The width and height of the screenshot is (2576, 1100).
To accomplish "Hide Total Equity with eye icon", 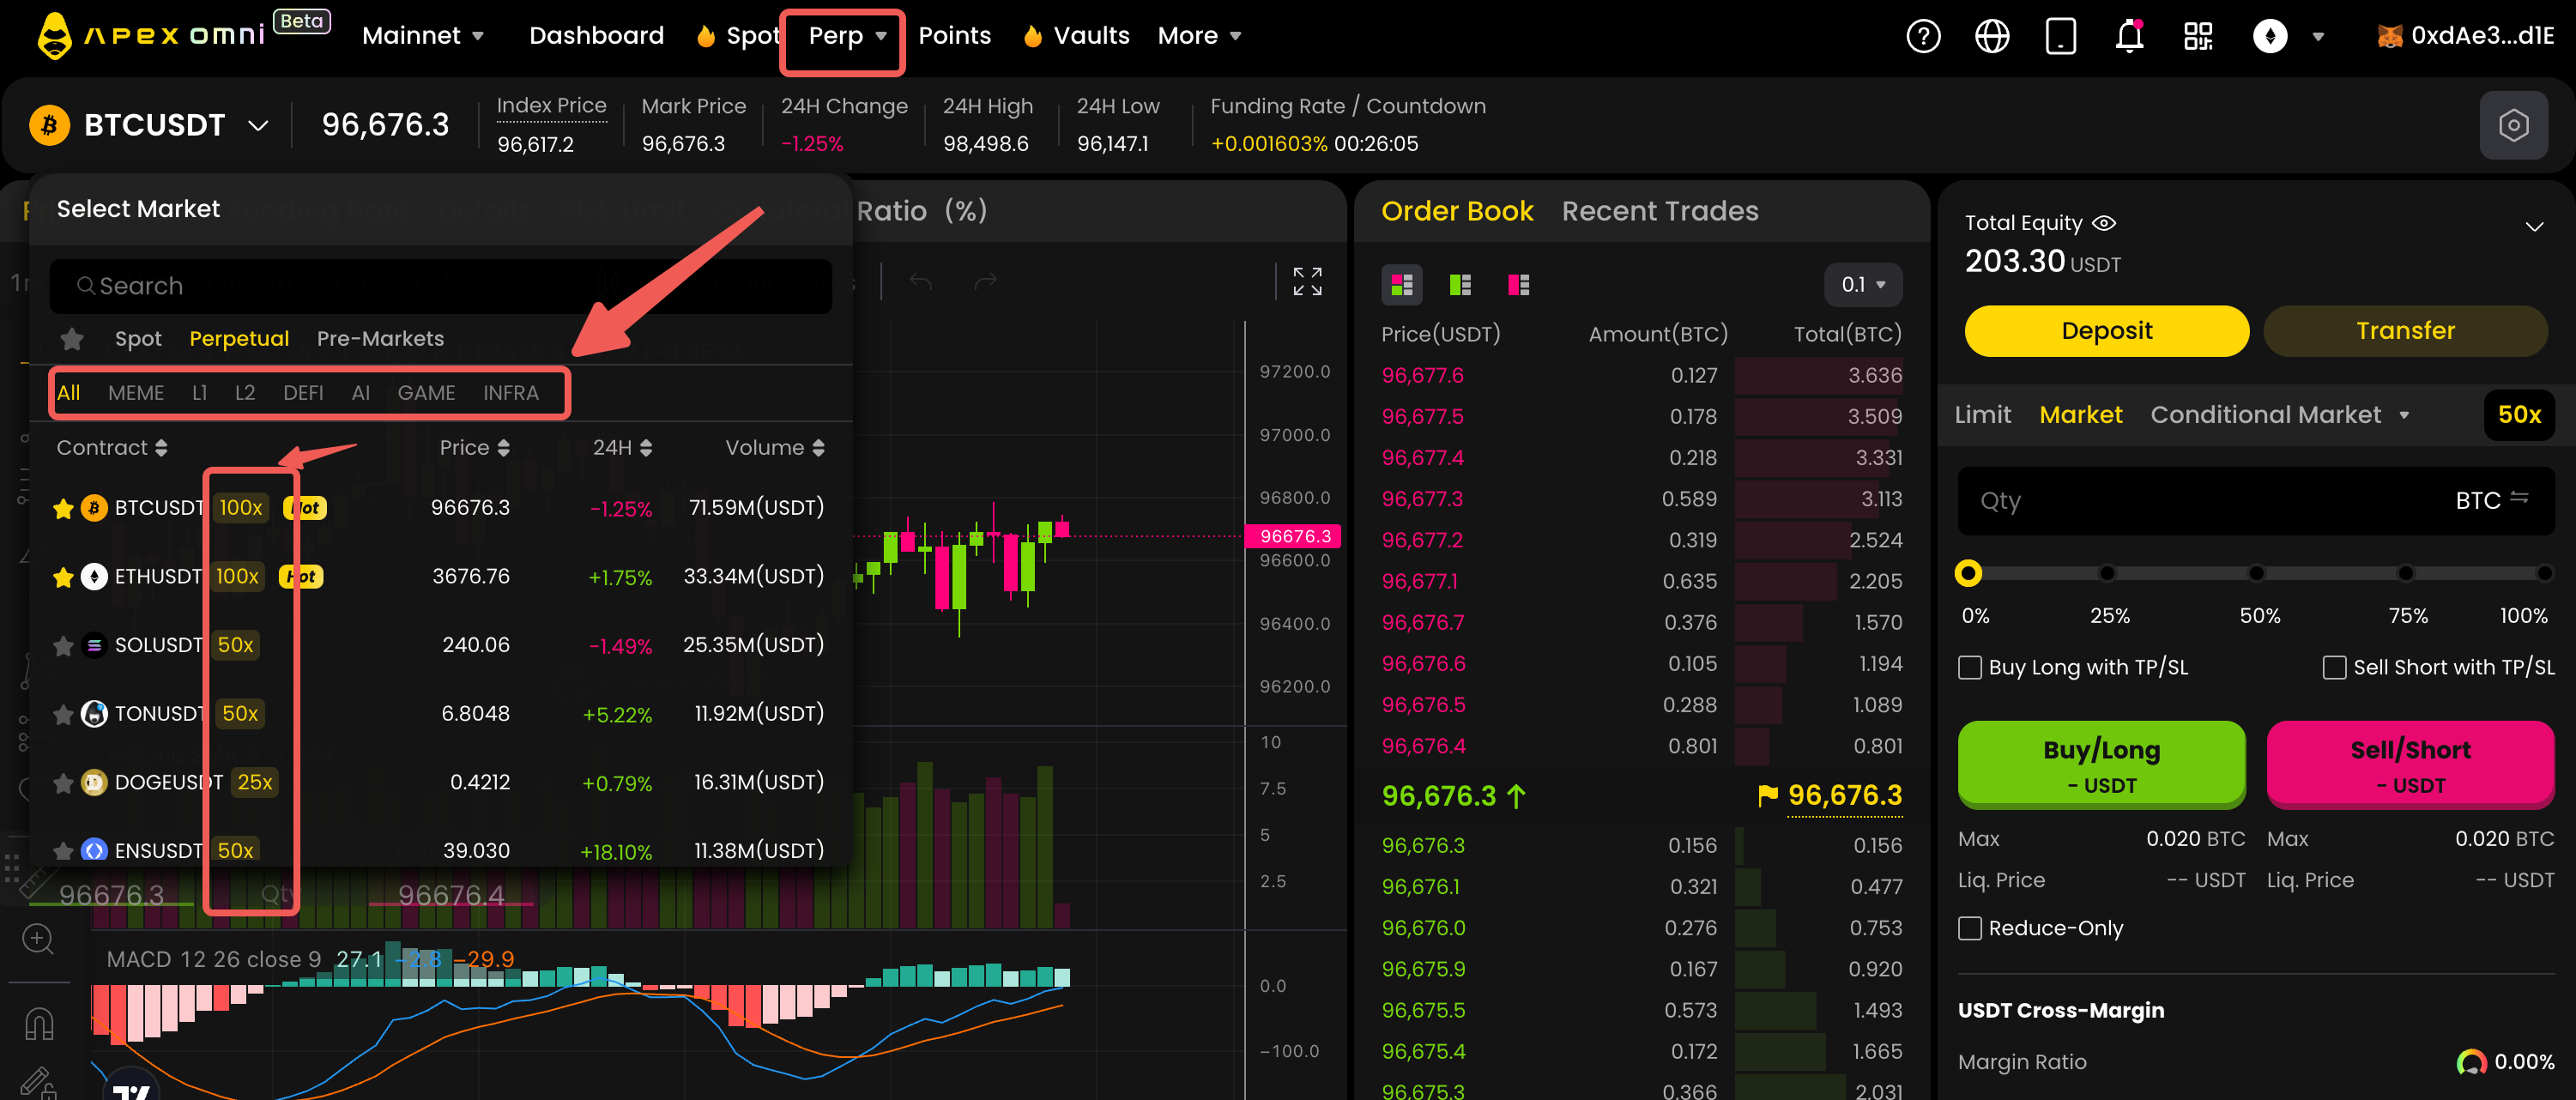I will (x=2104, y=223).
